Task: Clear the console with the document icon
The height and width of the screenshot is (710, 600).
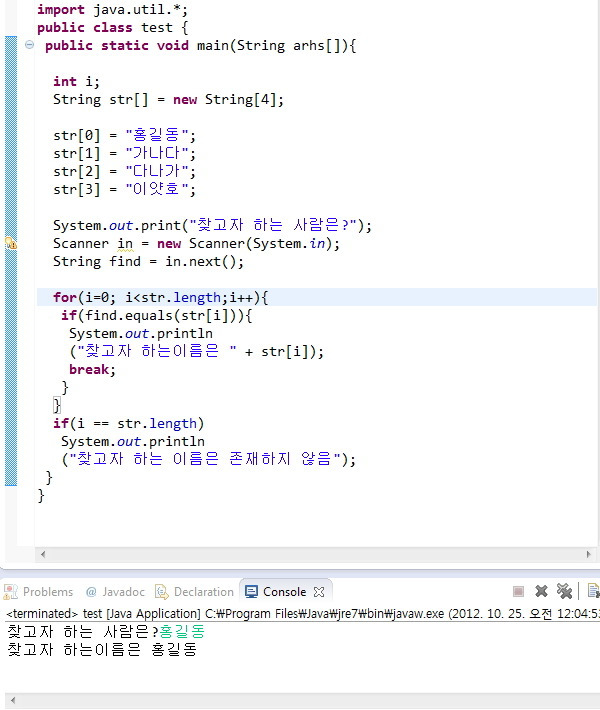Action: [593, 591]
